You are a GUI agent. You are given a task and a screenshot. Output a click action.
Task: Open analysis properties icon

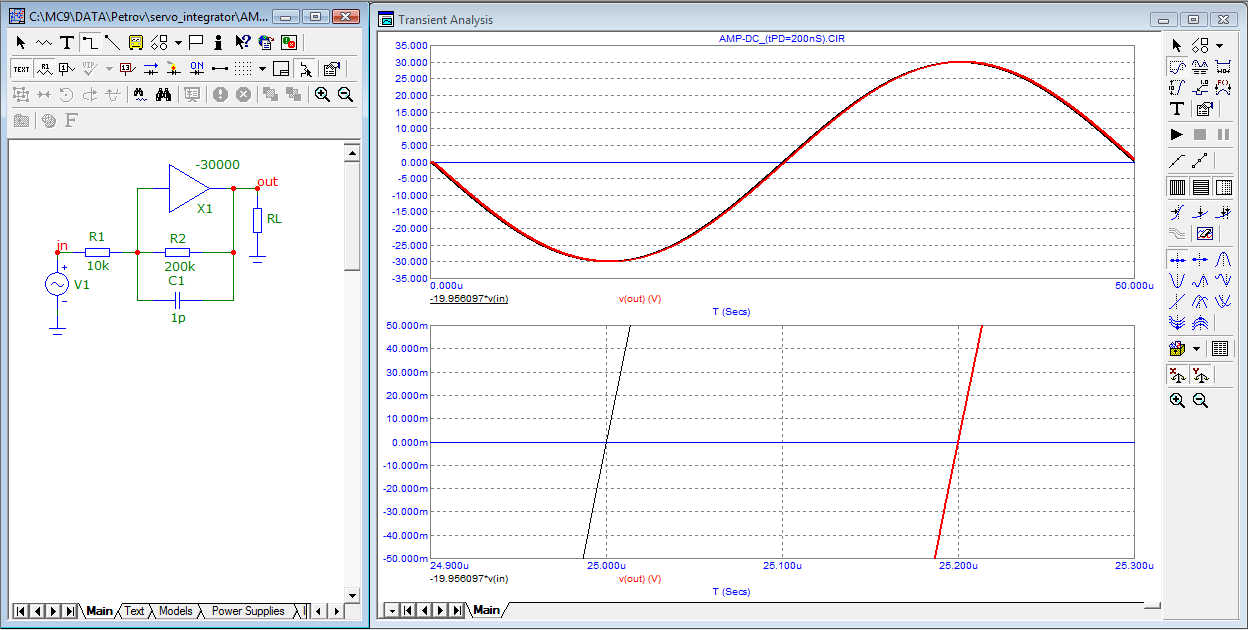coord(1204,109)
